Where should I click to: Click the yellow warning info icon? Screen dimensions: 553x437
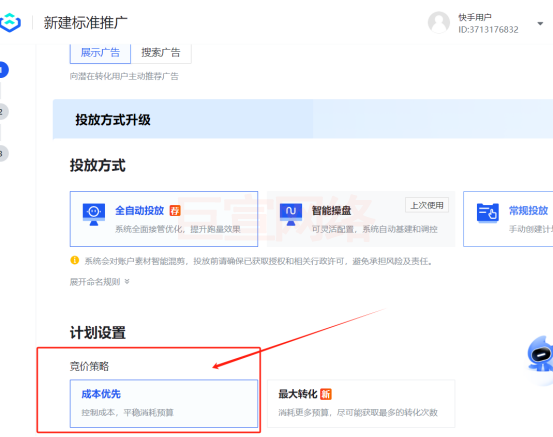click(74, 260)
